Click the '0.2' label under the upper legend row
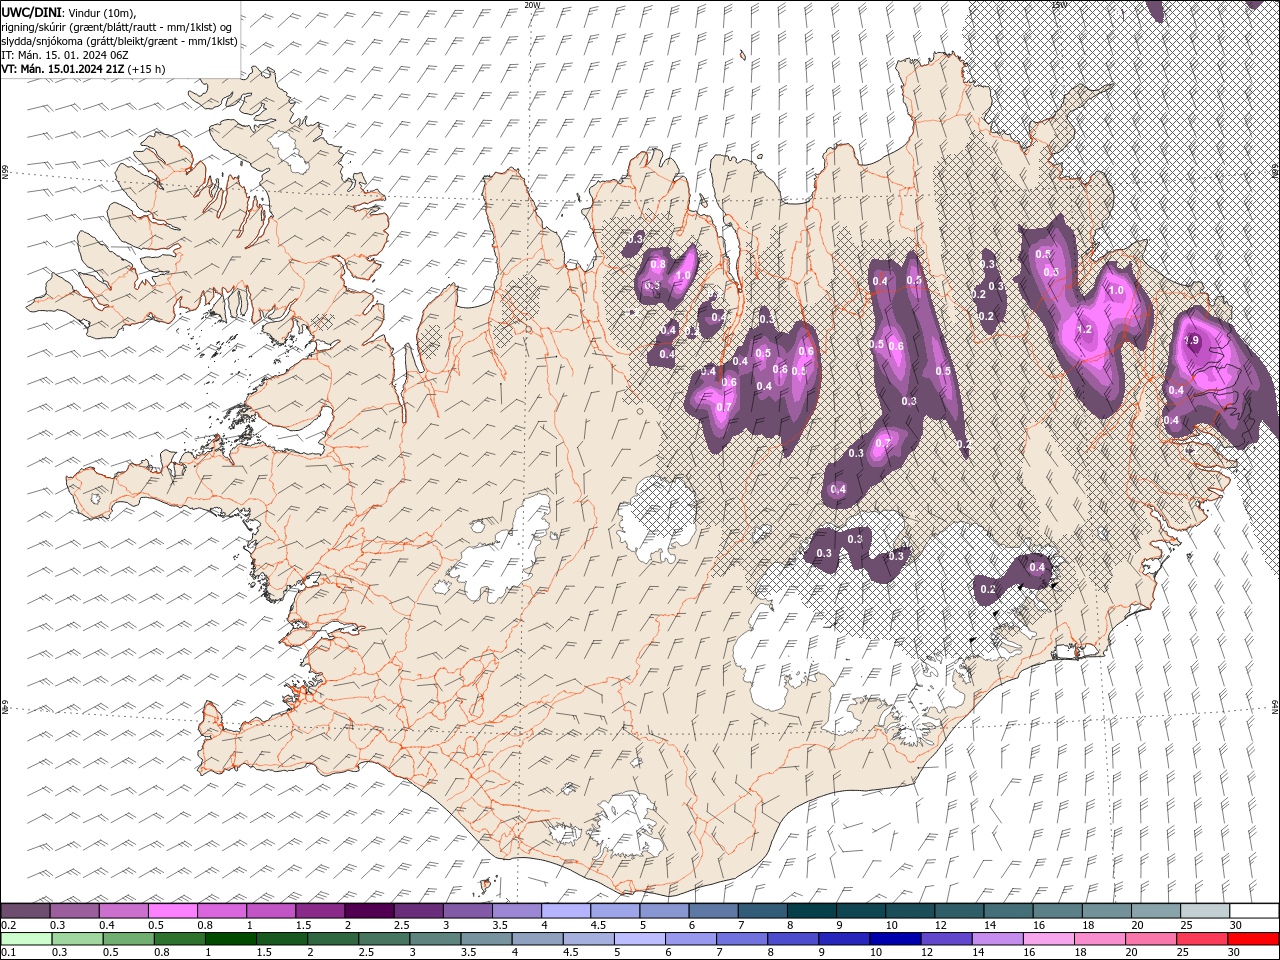 pos(8,925)
